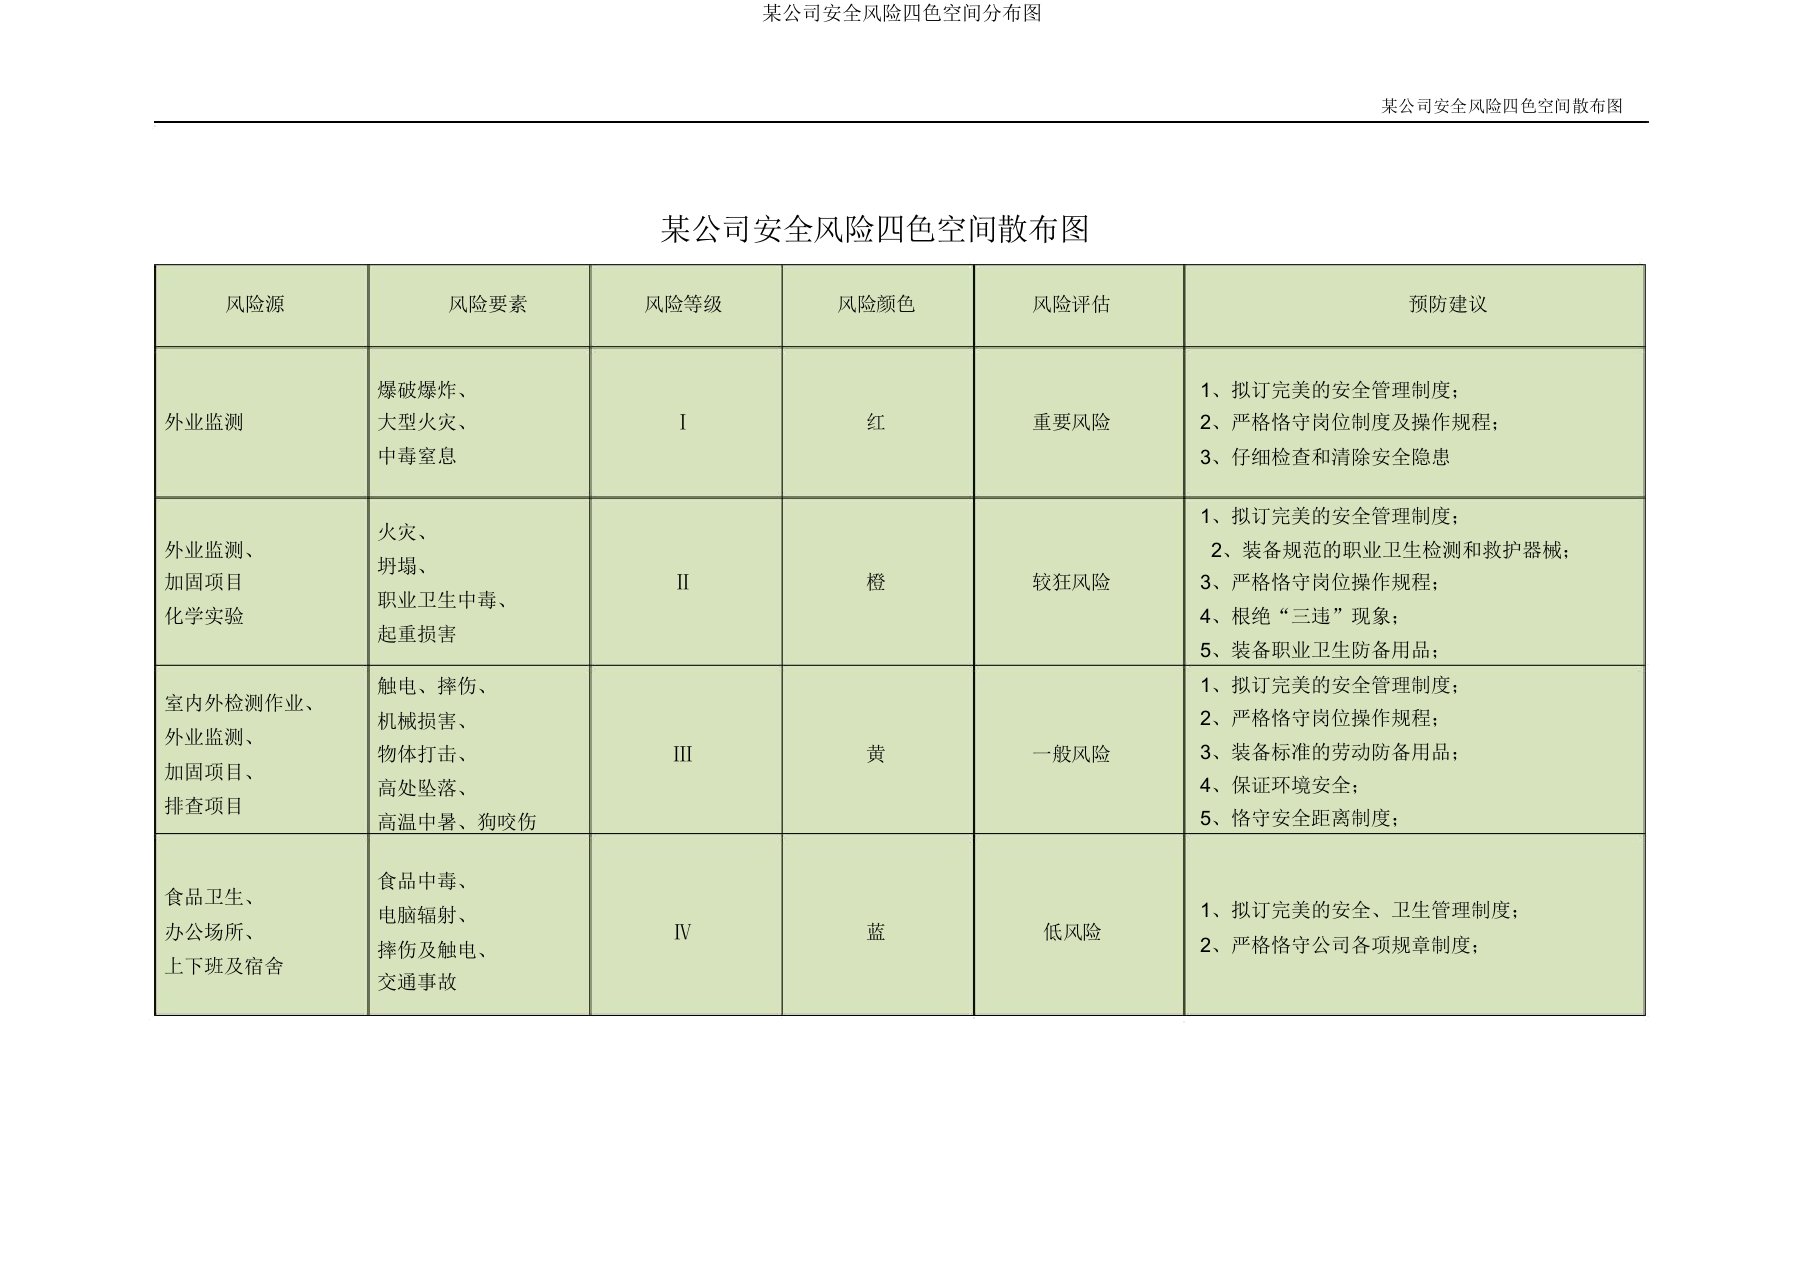Click the text 高温中暑、狗咬伤
This screenshot has width=1804, height=1274.
pyautogui.click(x=457, y=822)
